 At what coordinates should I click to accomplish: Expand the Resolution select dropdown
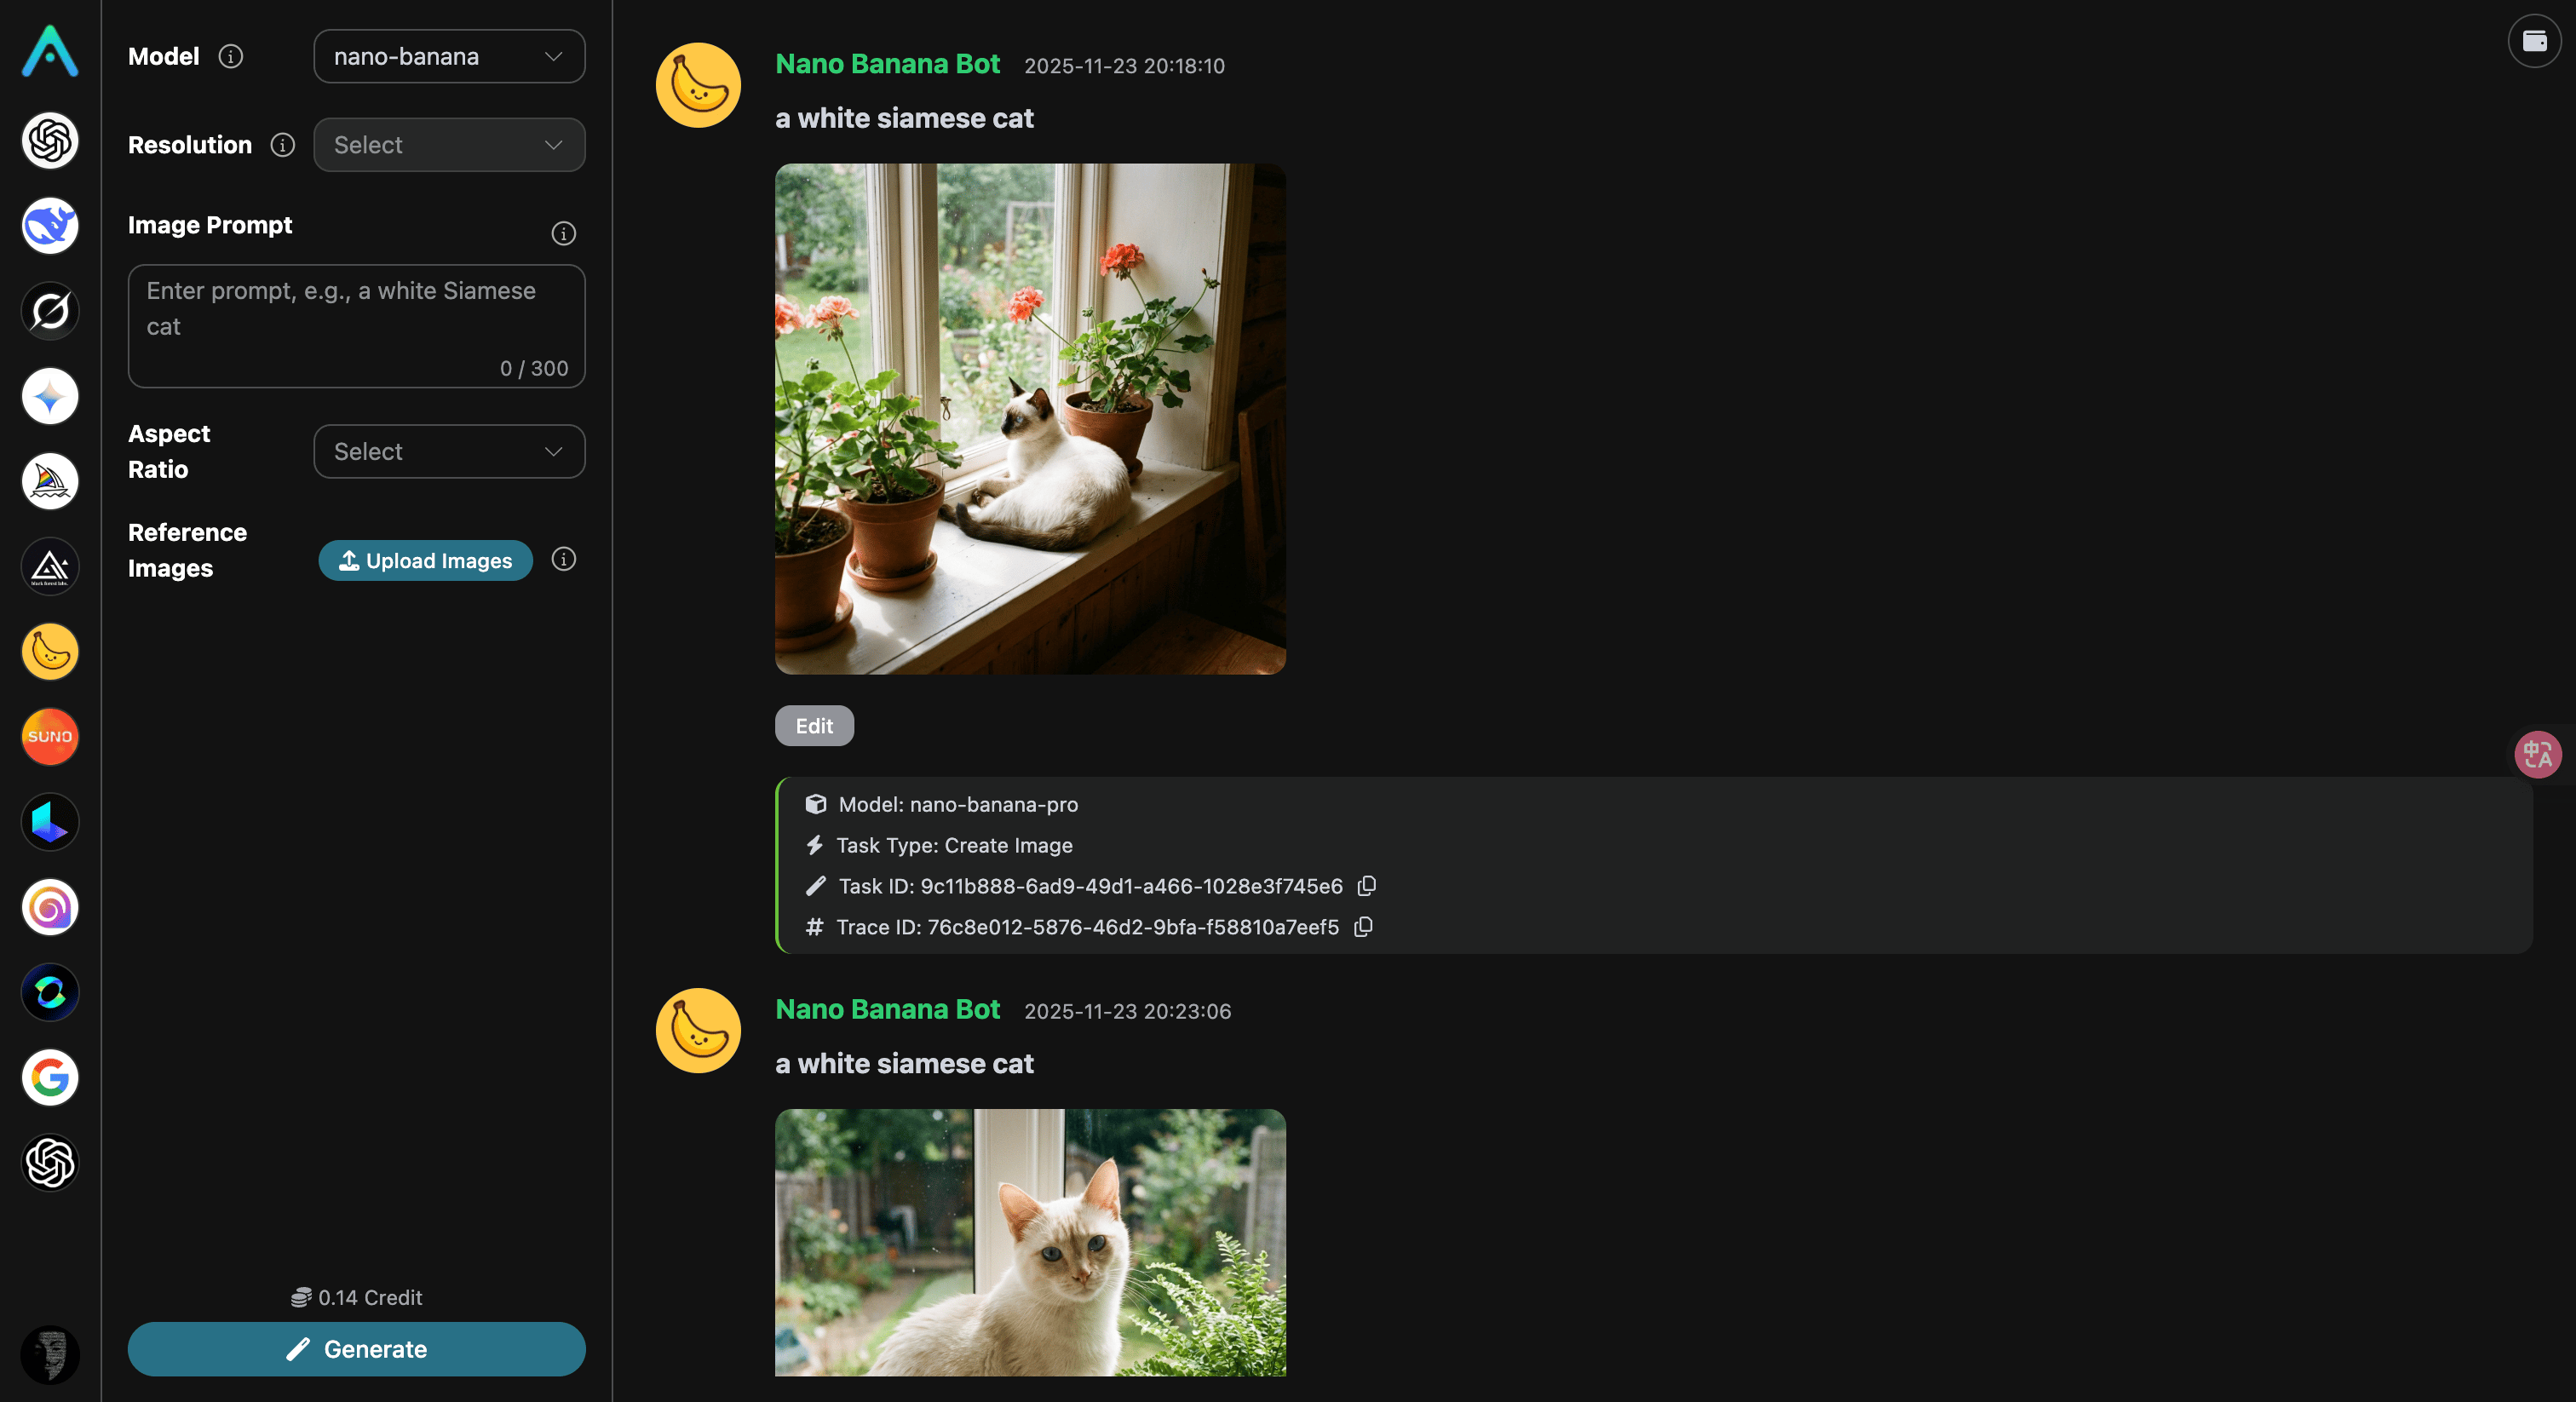point(449,145)
